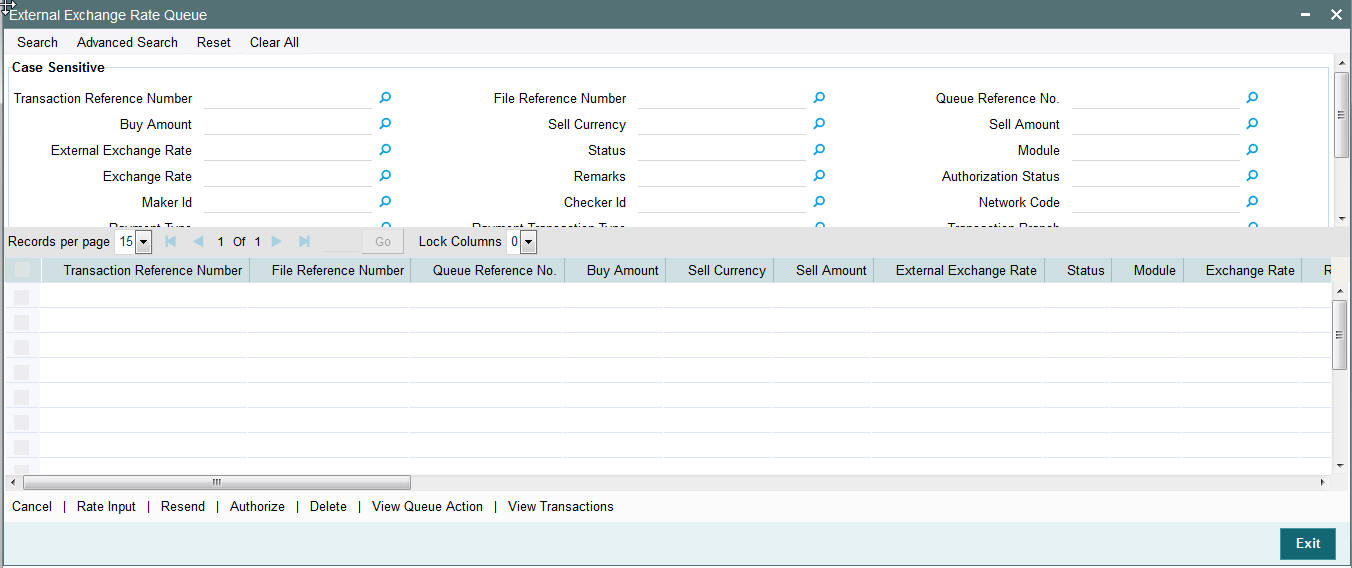
Task: Click into the Network Code input field
Action: click(1156, 202)
